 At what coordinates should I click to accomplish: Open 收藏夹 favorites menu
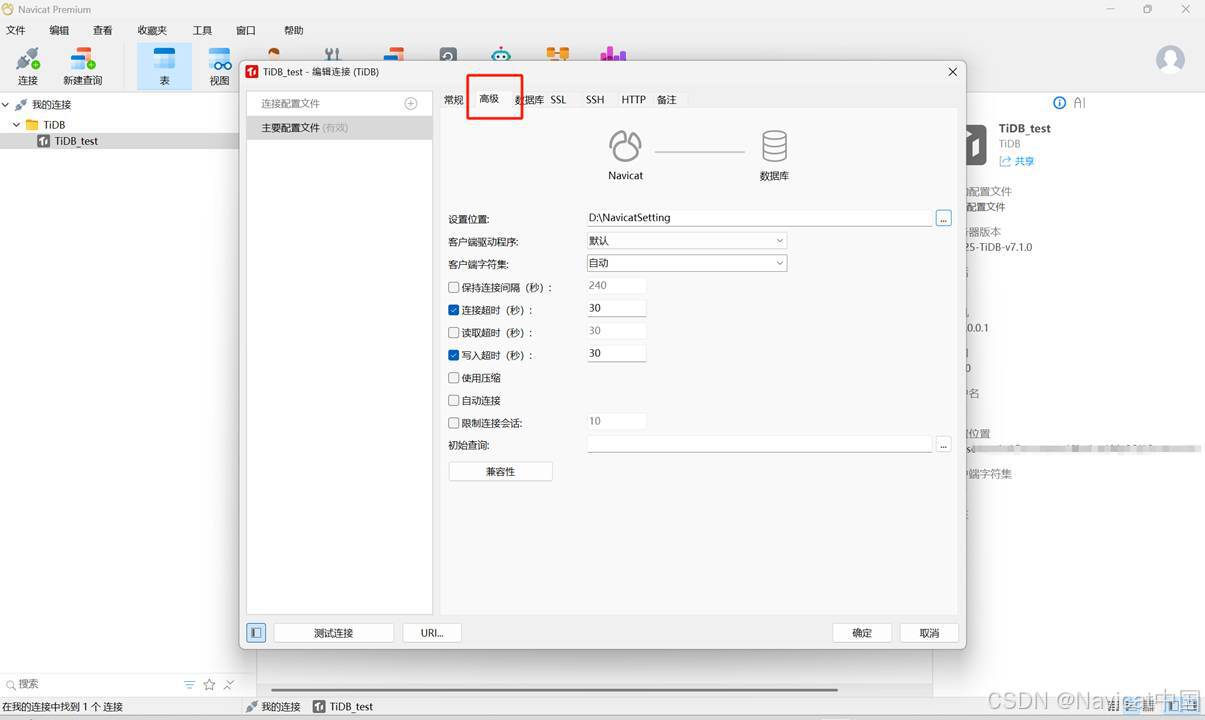[x=152, y=31]
